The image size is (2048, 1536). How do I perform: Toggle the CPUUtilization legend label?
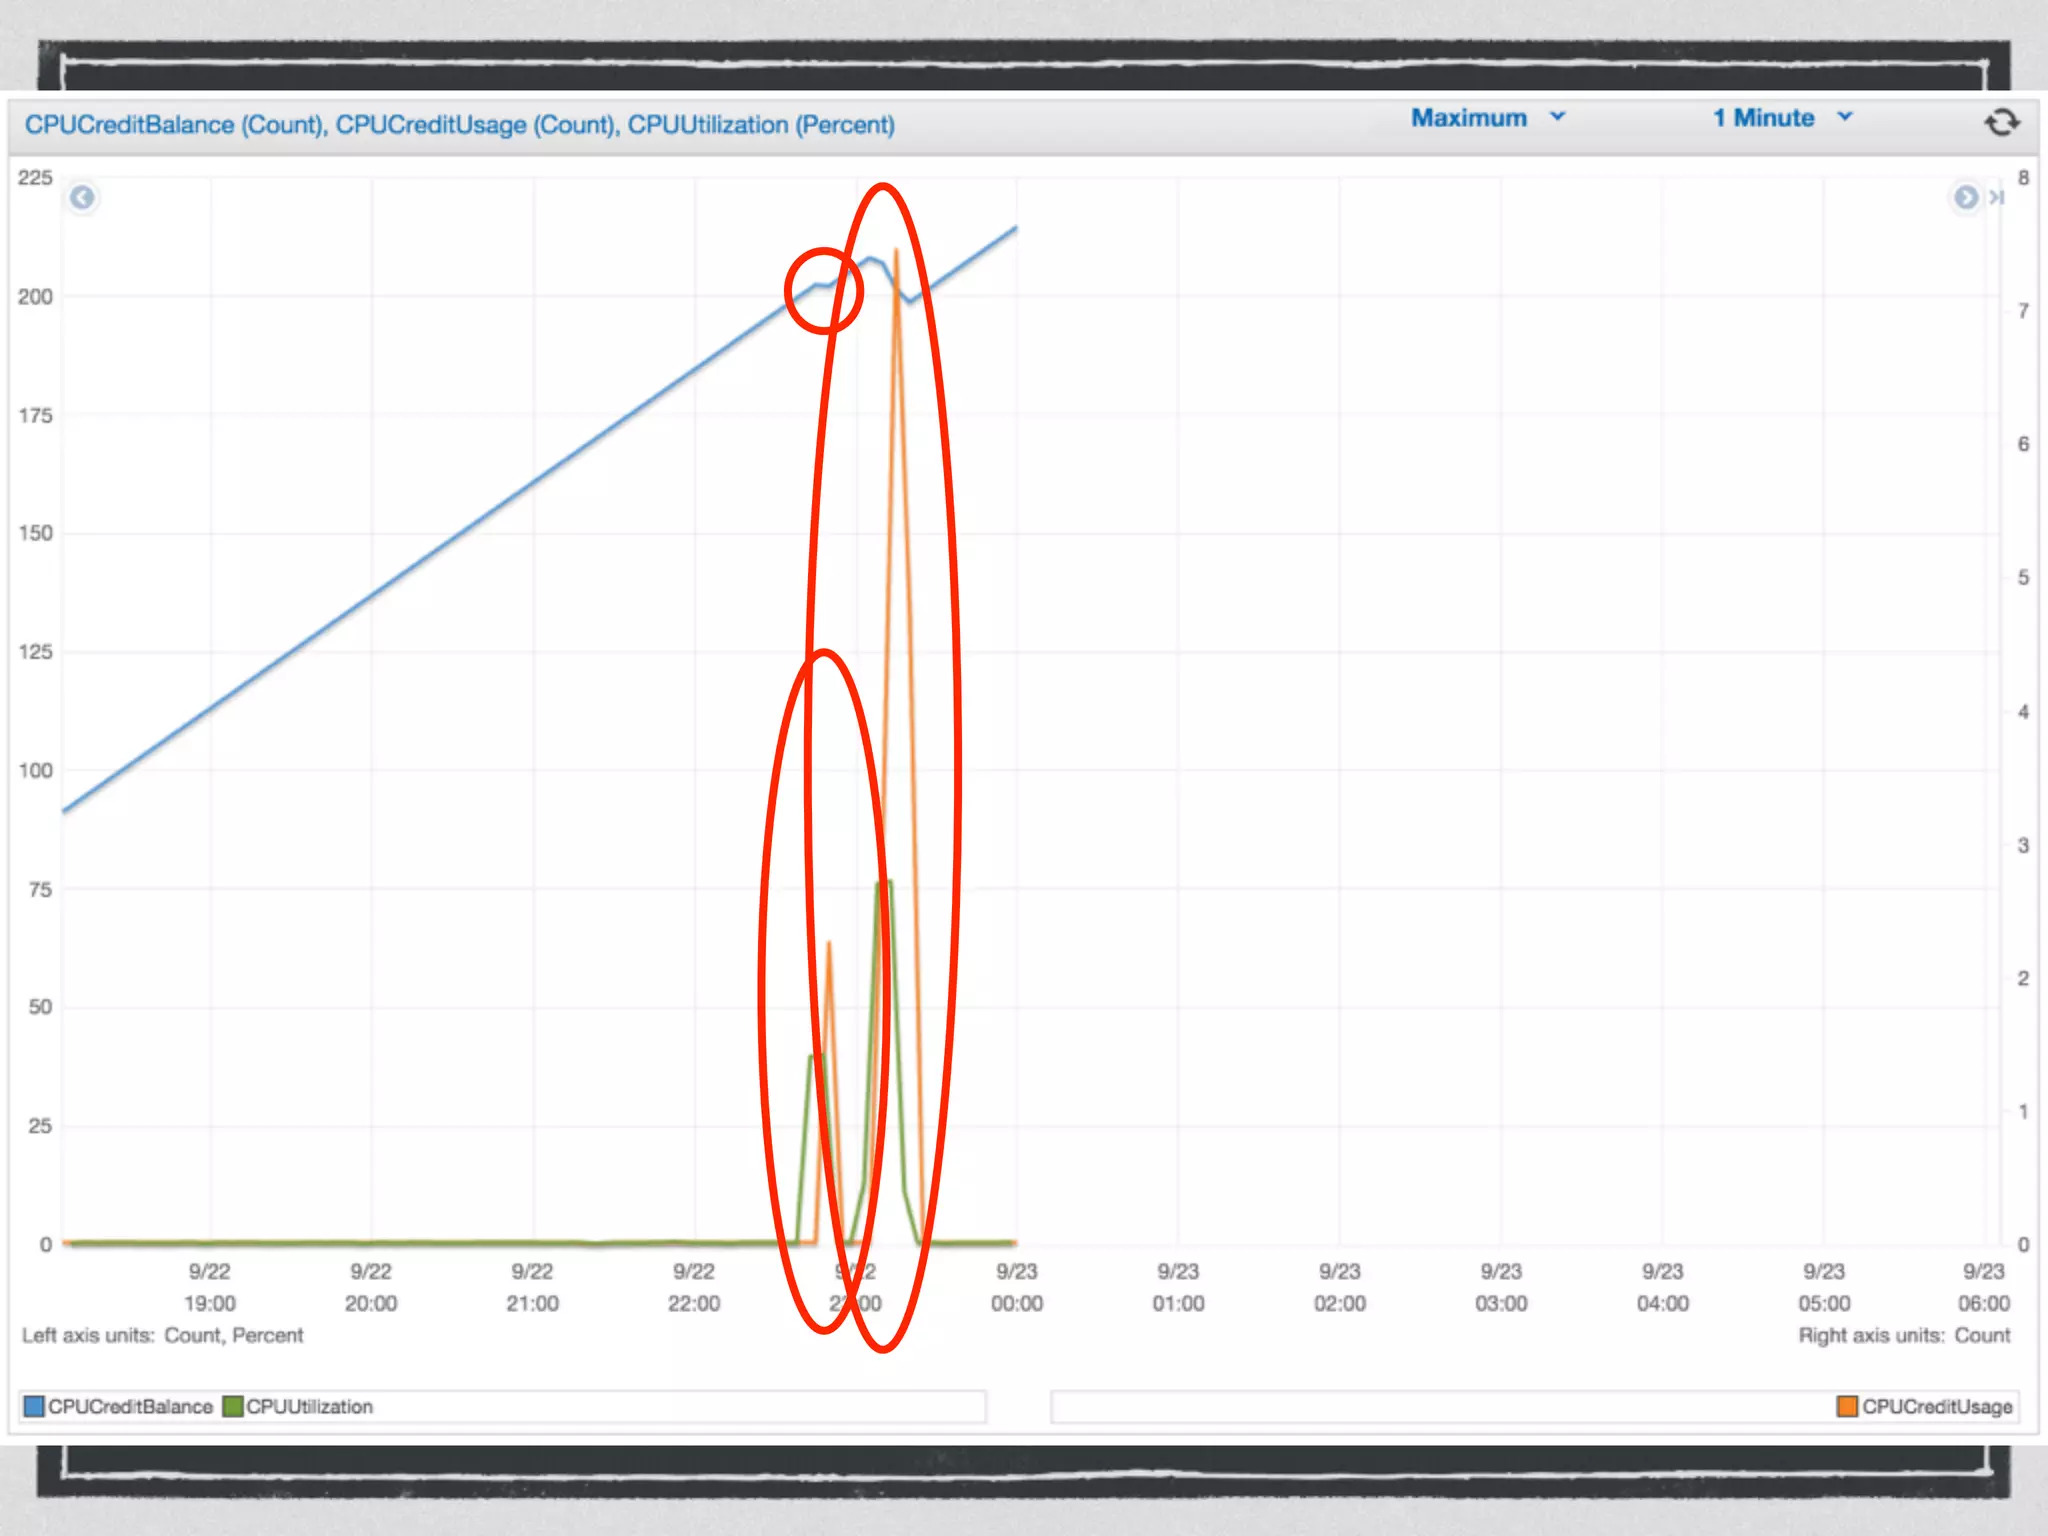[x=309, y=1406]
